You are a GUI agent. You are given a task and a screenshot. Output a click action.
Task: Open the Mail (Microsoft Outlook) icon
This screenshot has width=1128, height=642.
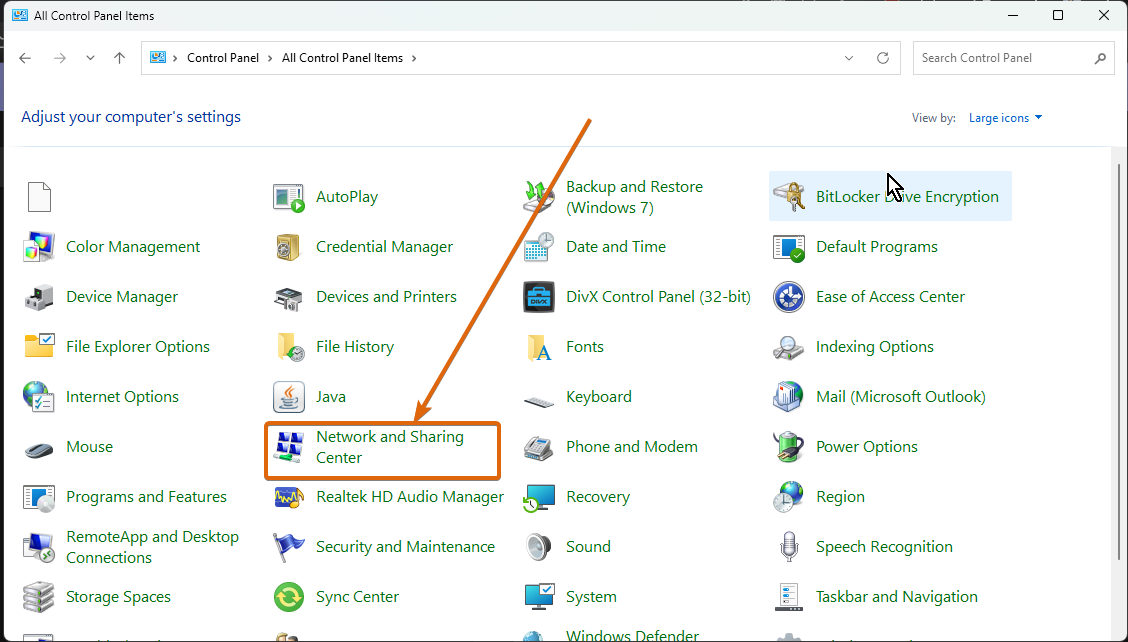point(788,397)
